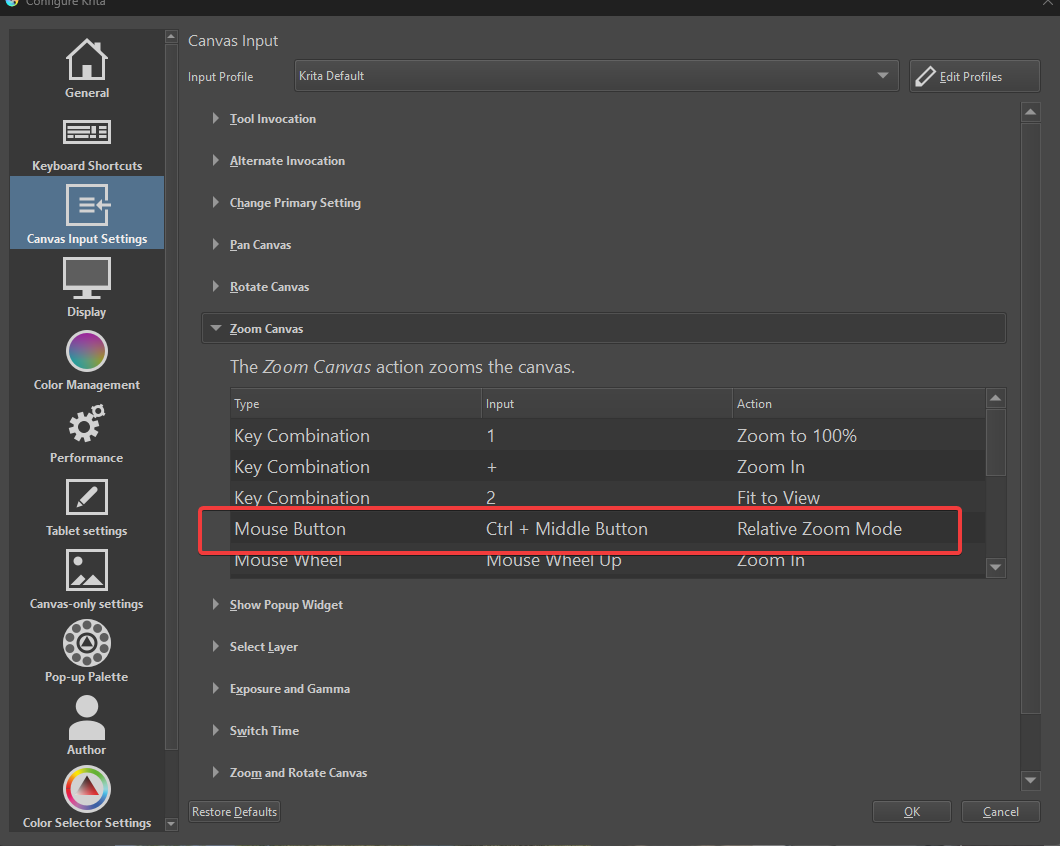
Task: Switch to Canvas Input Settings category
Action: coord(86,212)
